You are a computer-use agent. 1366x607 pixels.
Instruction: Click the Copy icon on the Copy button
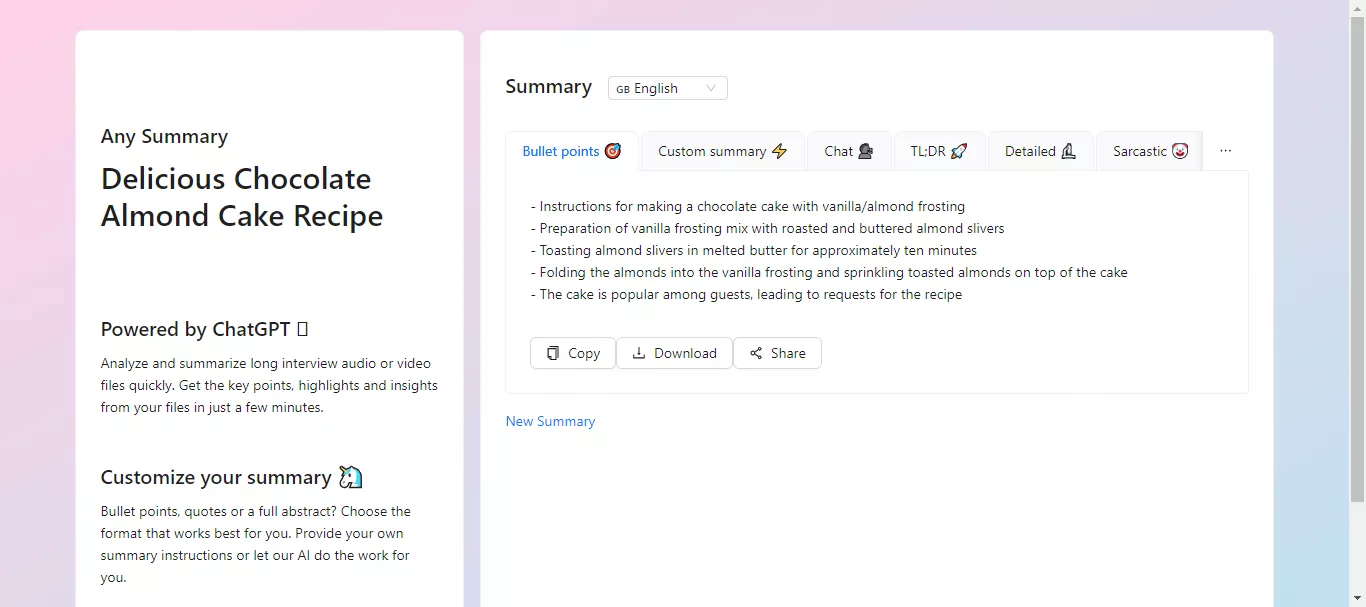click(553, 353)
